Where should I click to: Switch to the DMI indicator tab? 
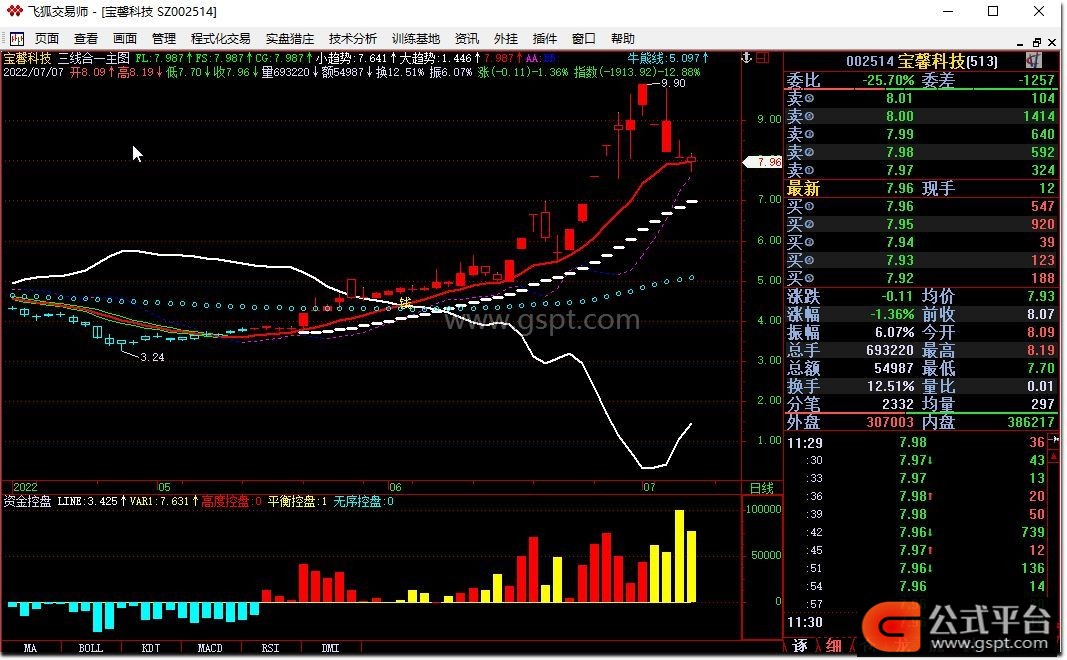click(330, 648)
